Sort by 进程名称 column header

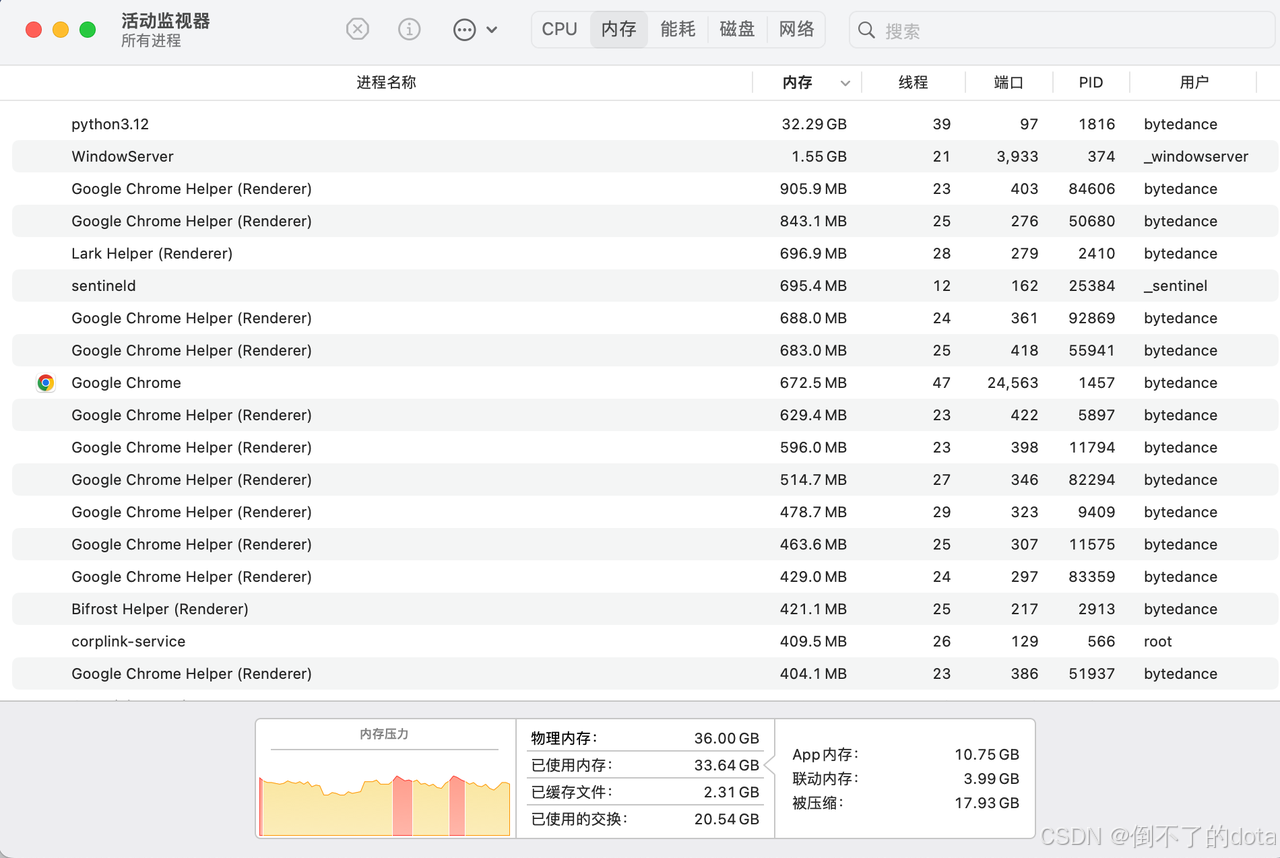pyautogui.click(x=386, y=83)
